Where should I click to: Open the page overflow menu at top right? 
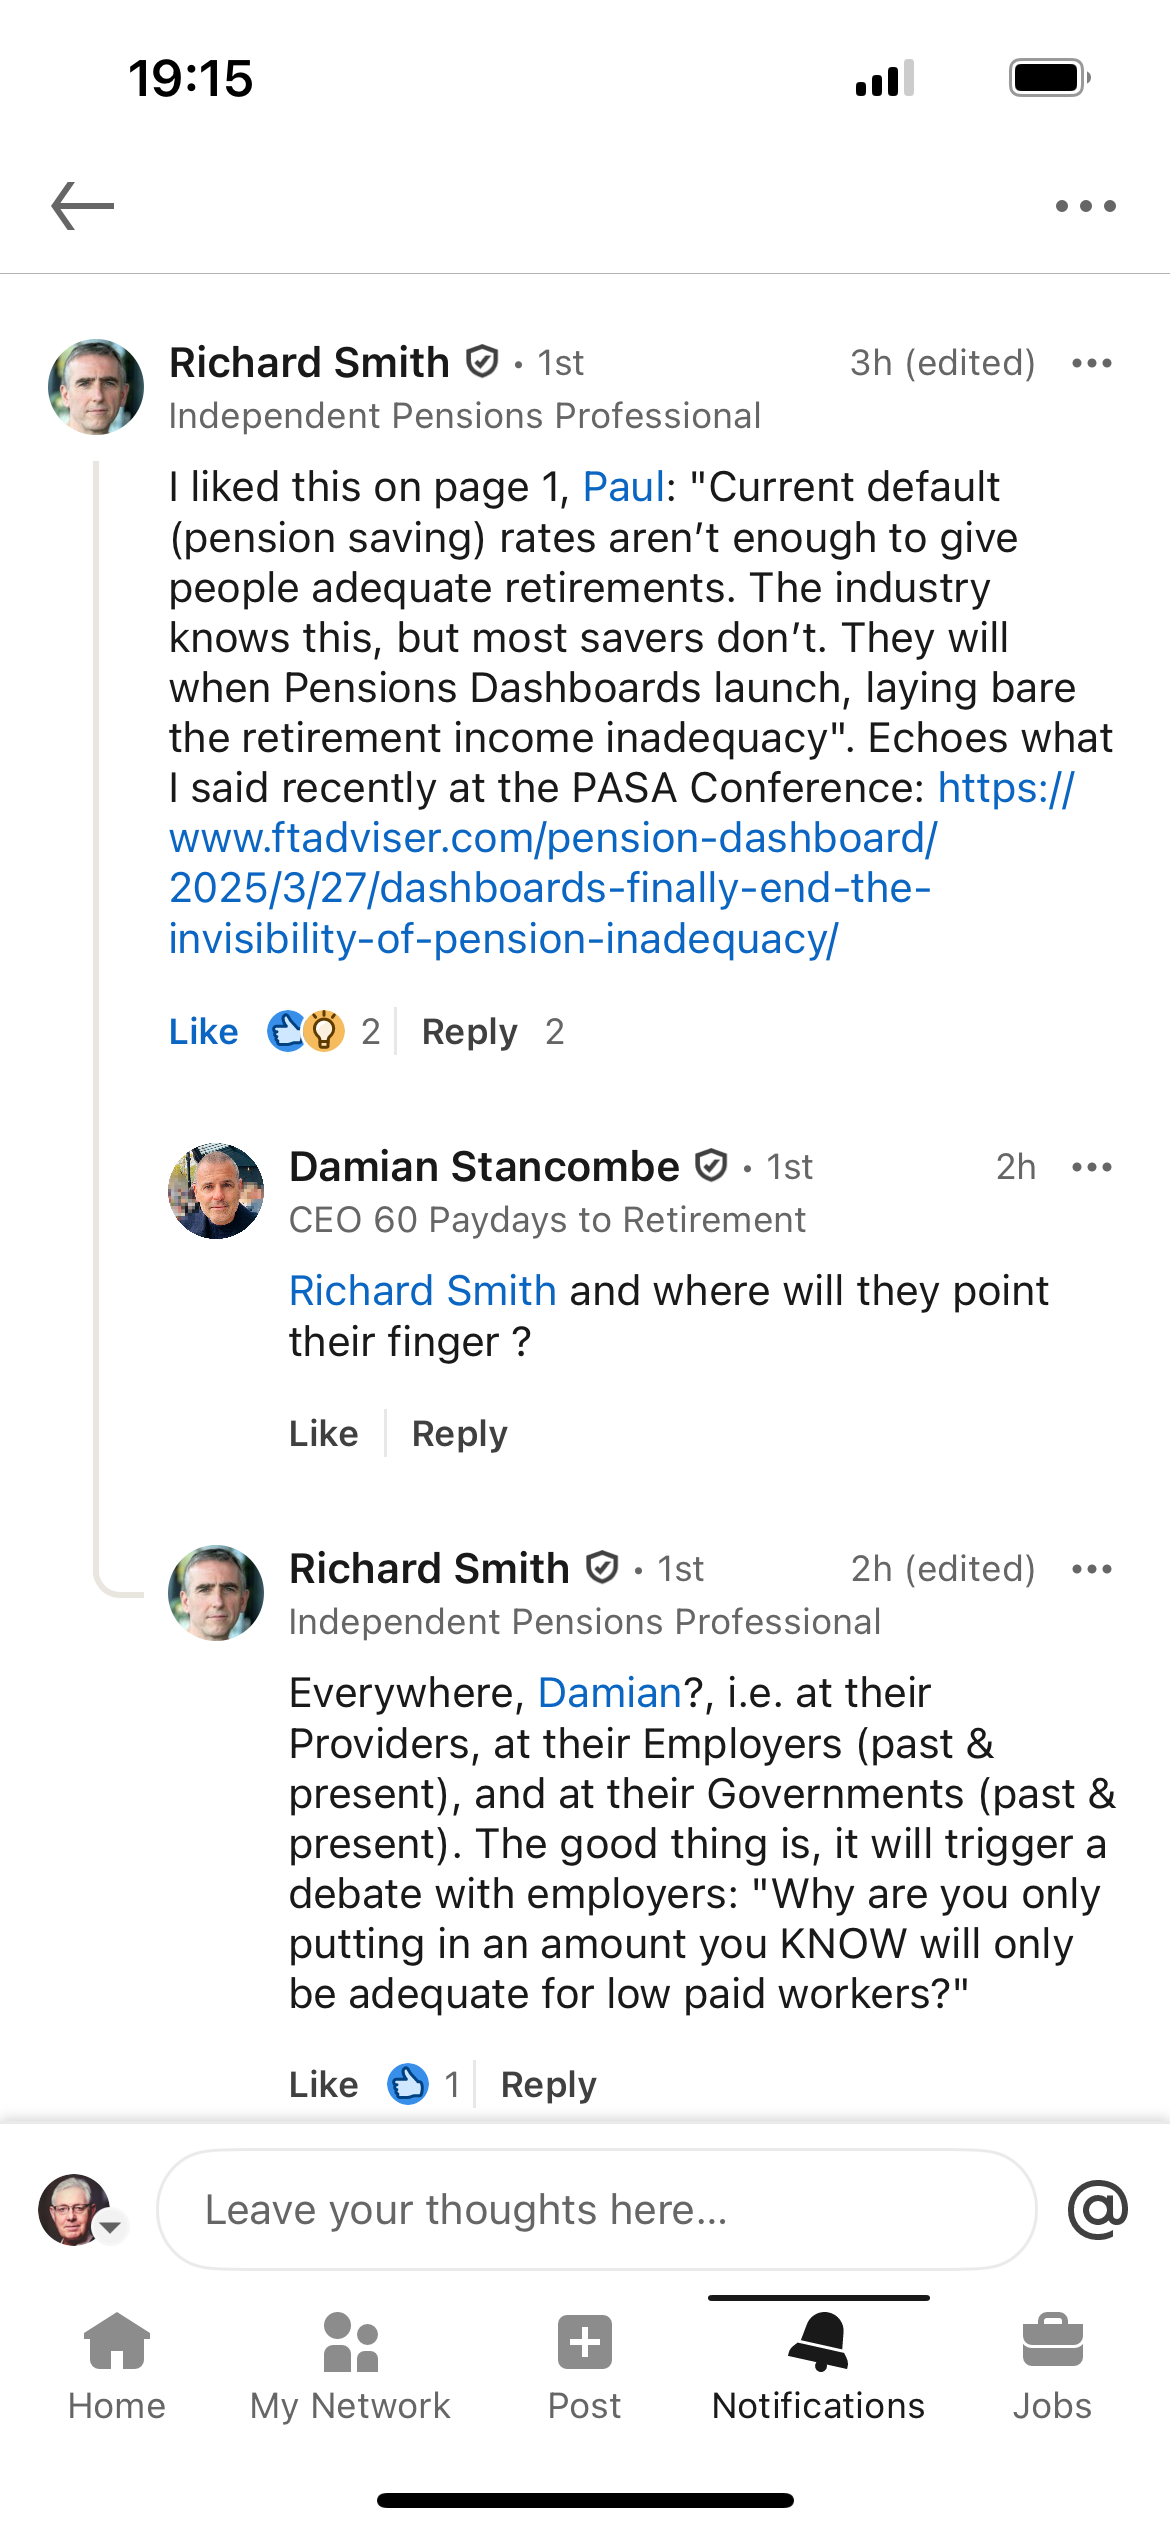[x=1085, y=206]
